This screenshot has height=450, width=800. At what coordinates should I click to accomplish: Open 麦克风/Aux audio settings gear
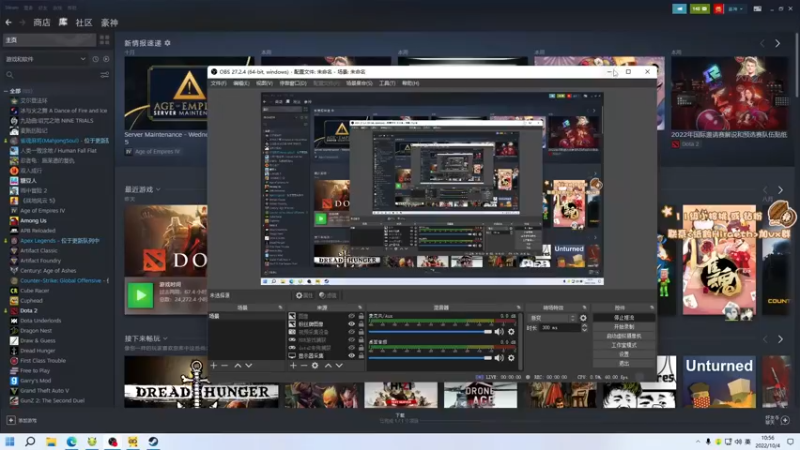(x=511, y=332)
